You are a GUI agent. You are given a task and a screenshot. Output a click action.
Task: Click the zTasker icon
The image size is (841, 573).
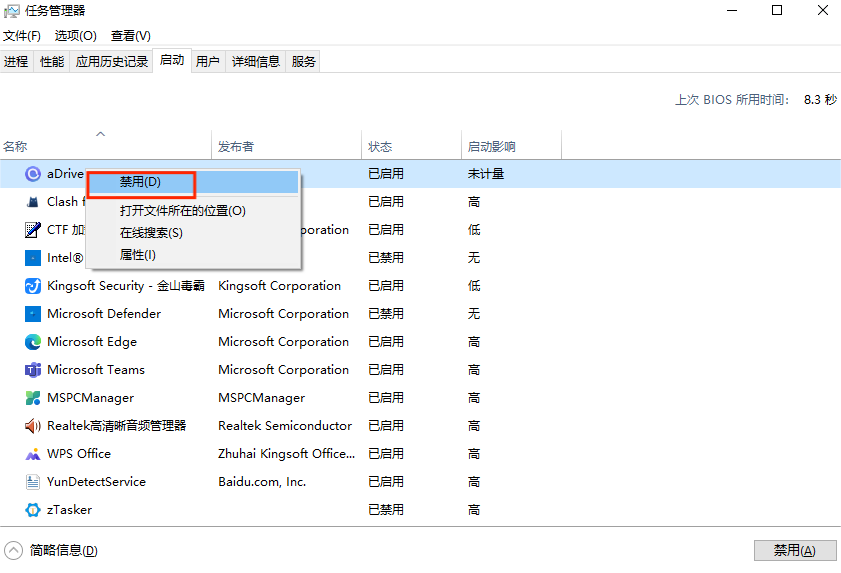(x=33, y=510)
